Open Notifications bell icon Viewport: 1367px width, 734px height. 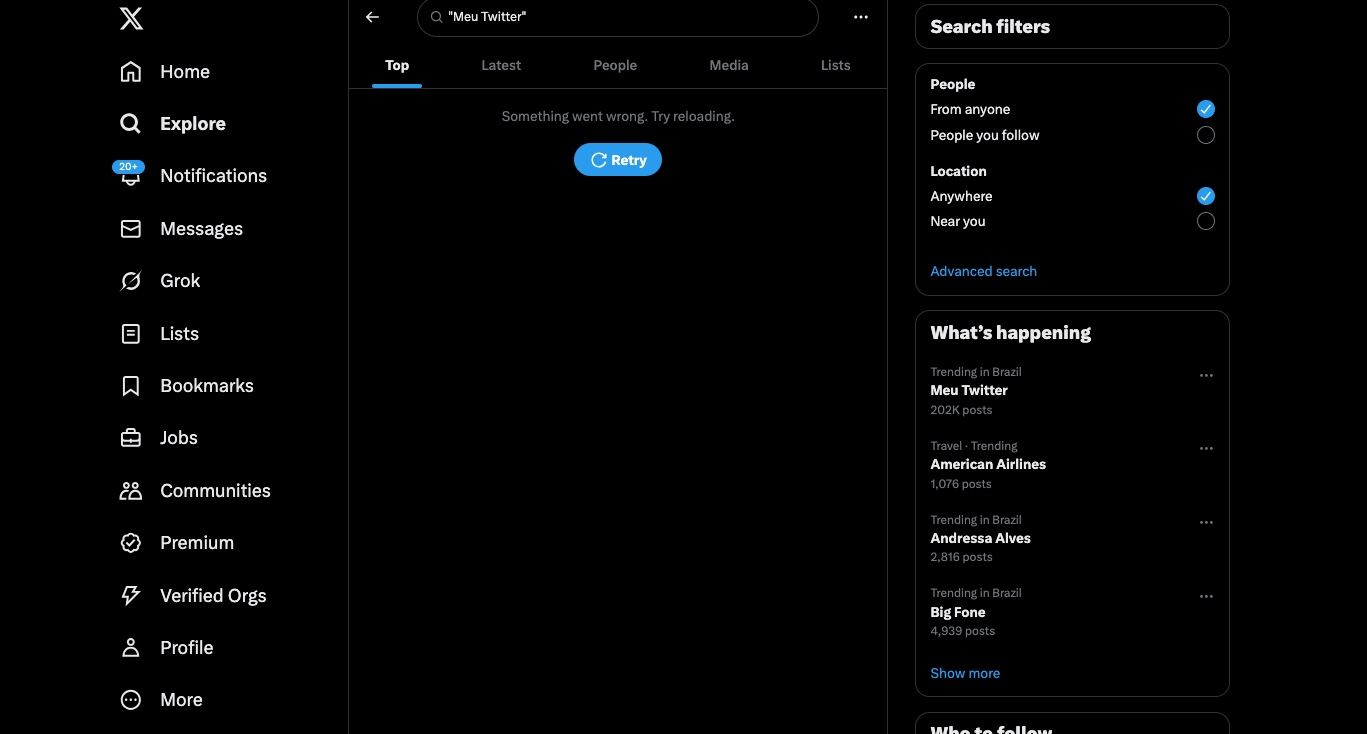pyautogui.click(x=130, y=176)
